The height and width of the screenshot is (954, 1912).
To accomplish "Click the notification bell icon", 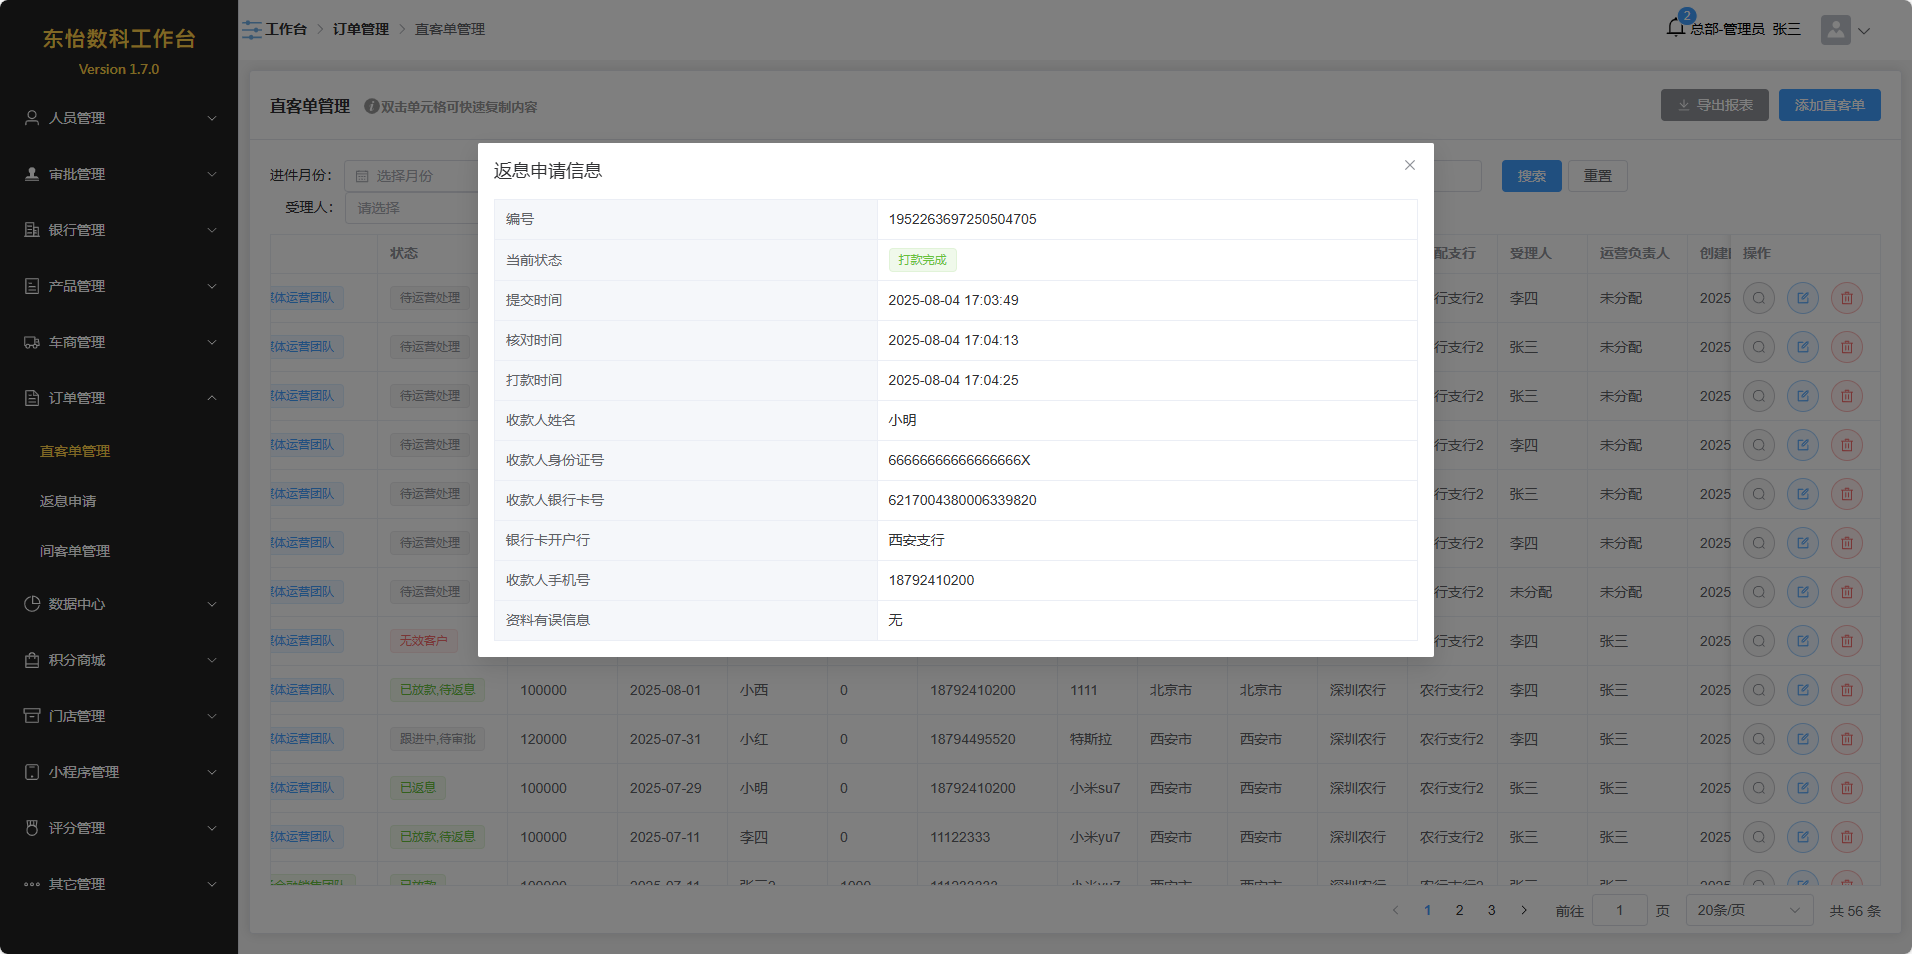I will click(x=1676, y=28).
